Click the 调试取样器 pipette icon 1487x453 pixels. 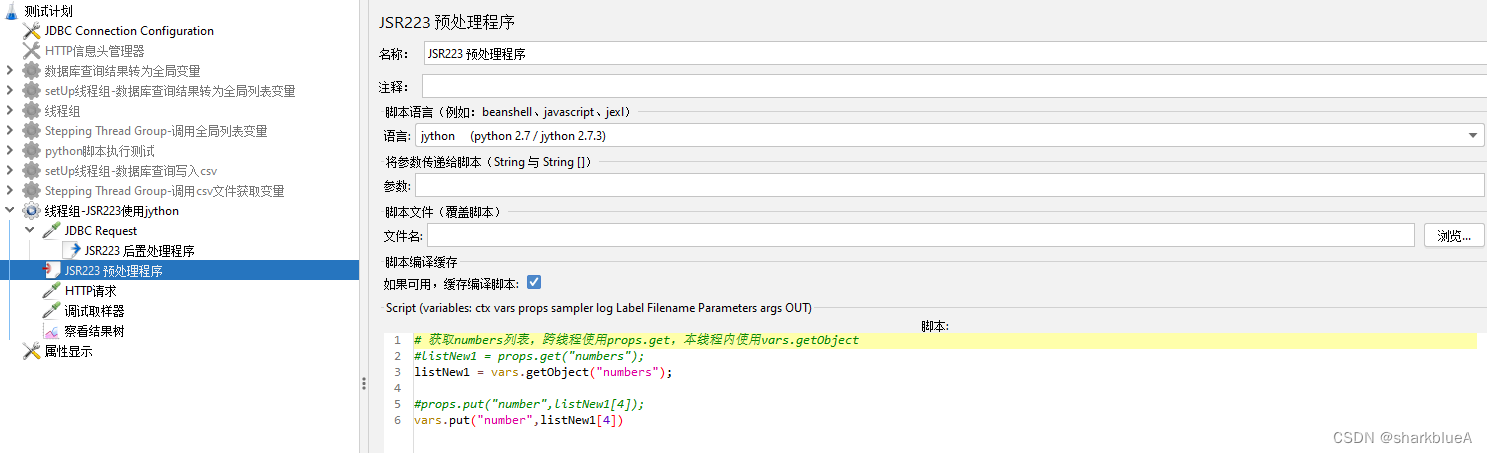coord(51,310)
